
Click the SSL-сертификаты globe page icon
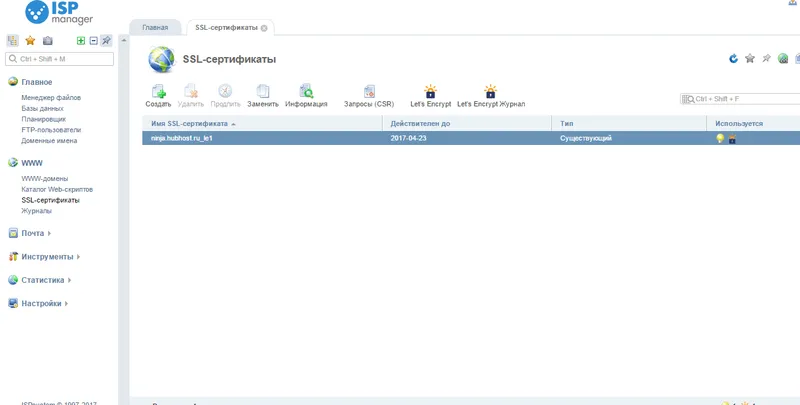tap(161, 60)
